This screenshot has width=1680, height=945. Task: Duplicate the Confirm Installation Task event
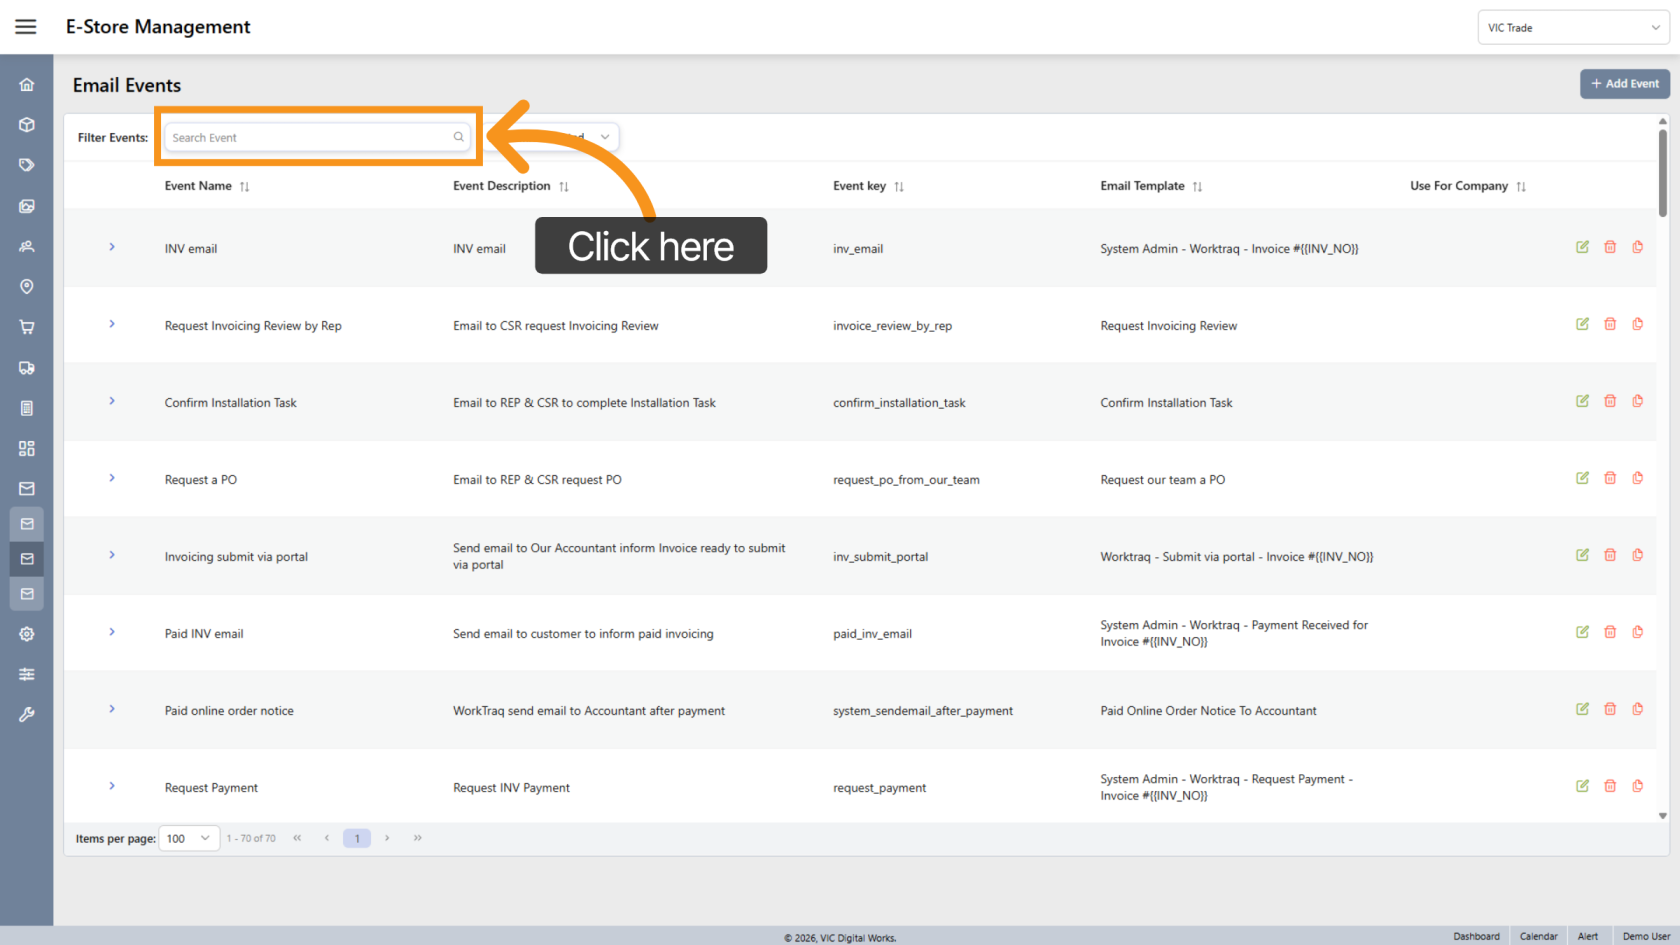[1637, 401]
